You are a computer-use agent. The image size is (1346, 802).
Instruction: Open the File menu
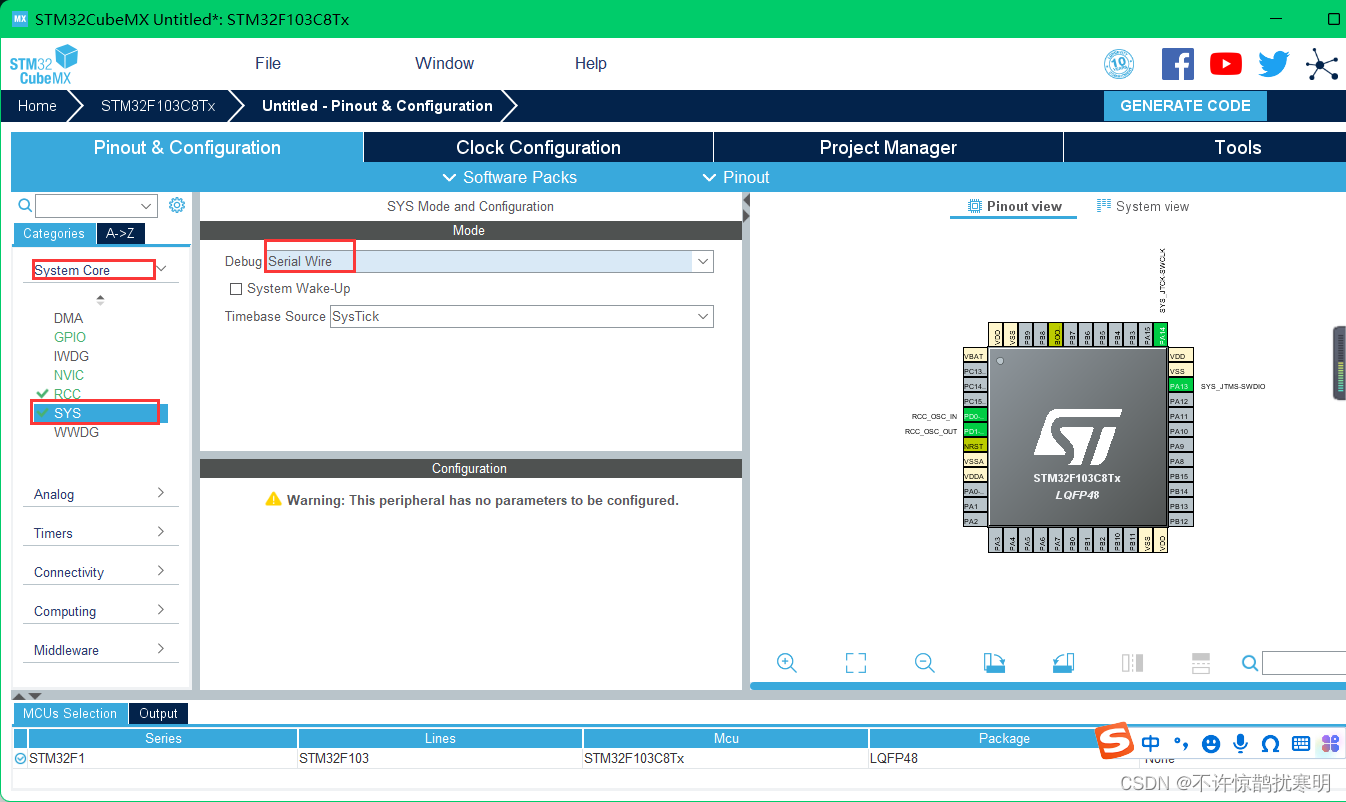point(268,63)
